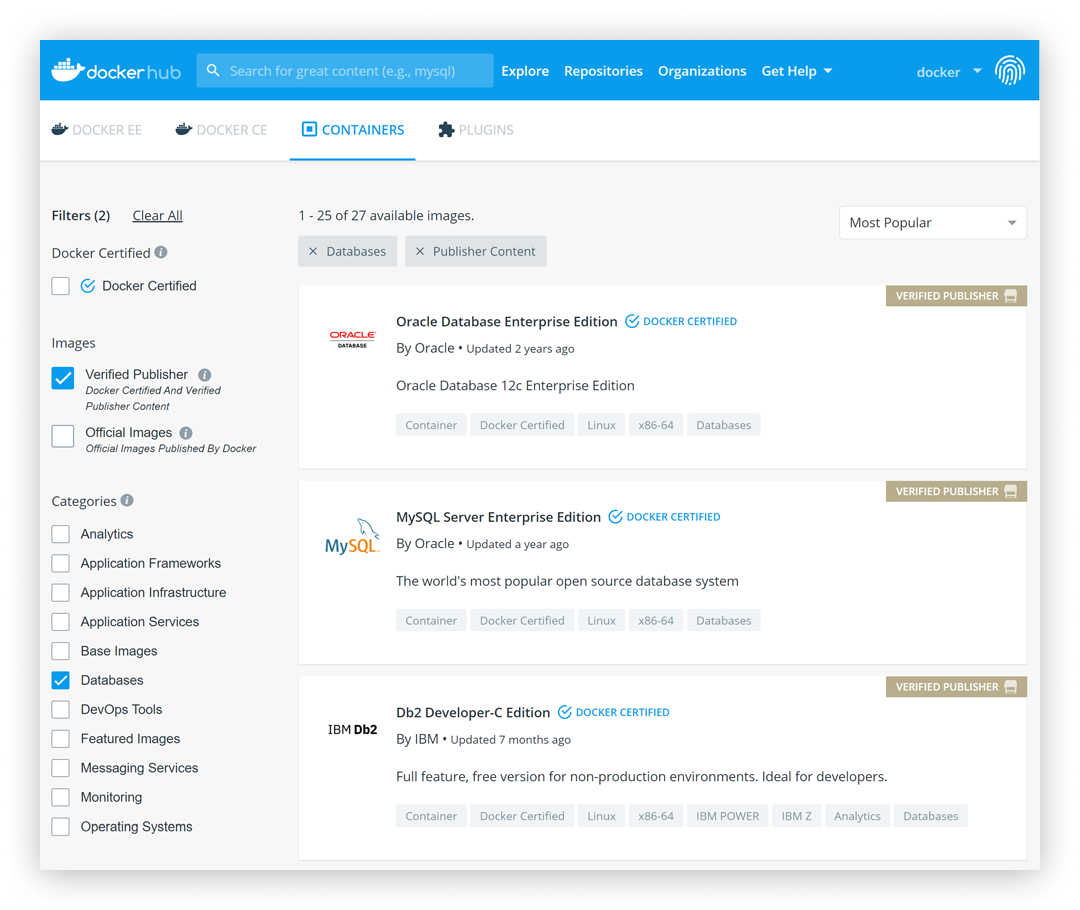This screenshot has height=910, width=1080.
Task: Uncheck the Databases category checkbox
Action: point(61,681)
